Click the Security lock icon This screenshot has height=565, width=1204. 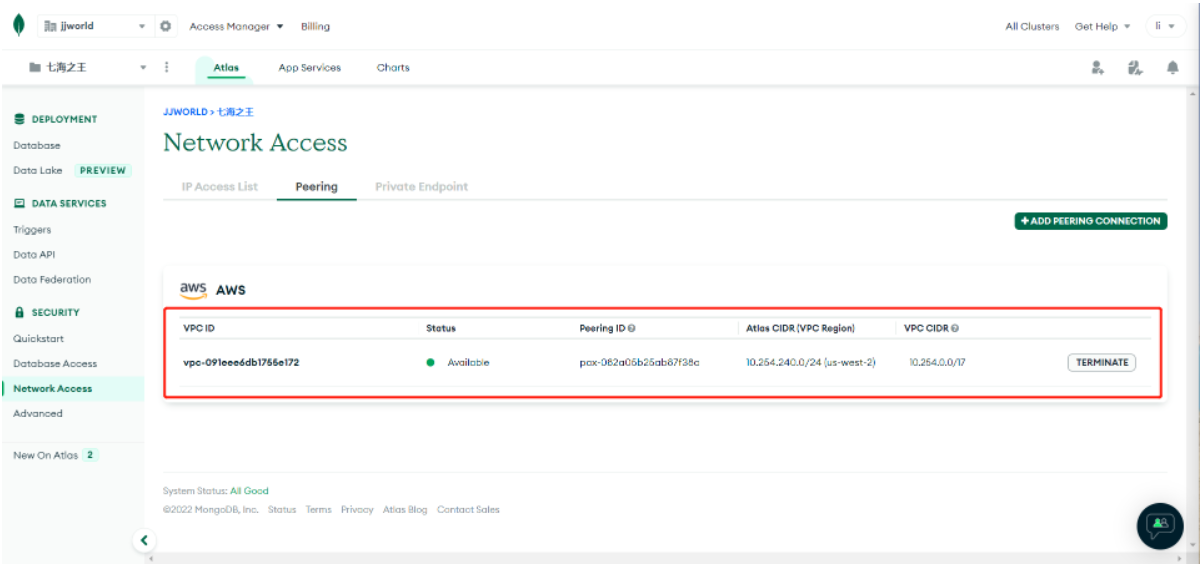pos(19,312)
